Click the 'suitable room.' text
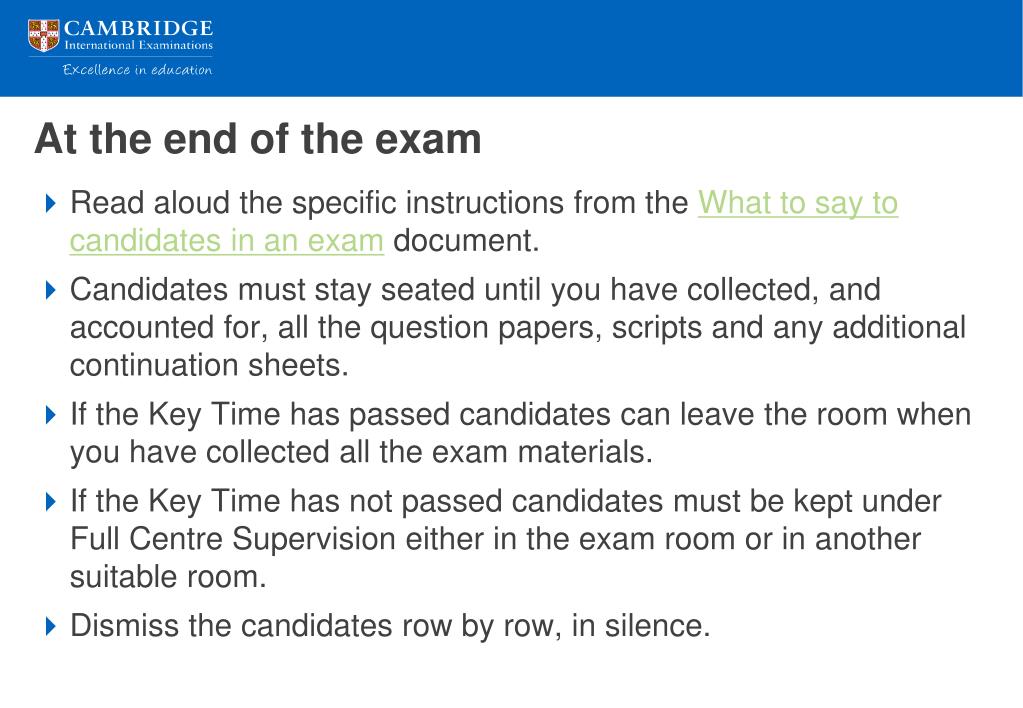 tap(168, 577)
